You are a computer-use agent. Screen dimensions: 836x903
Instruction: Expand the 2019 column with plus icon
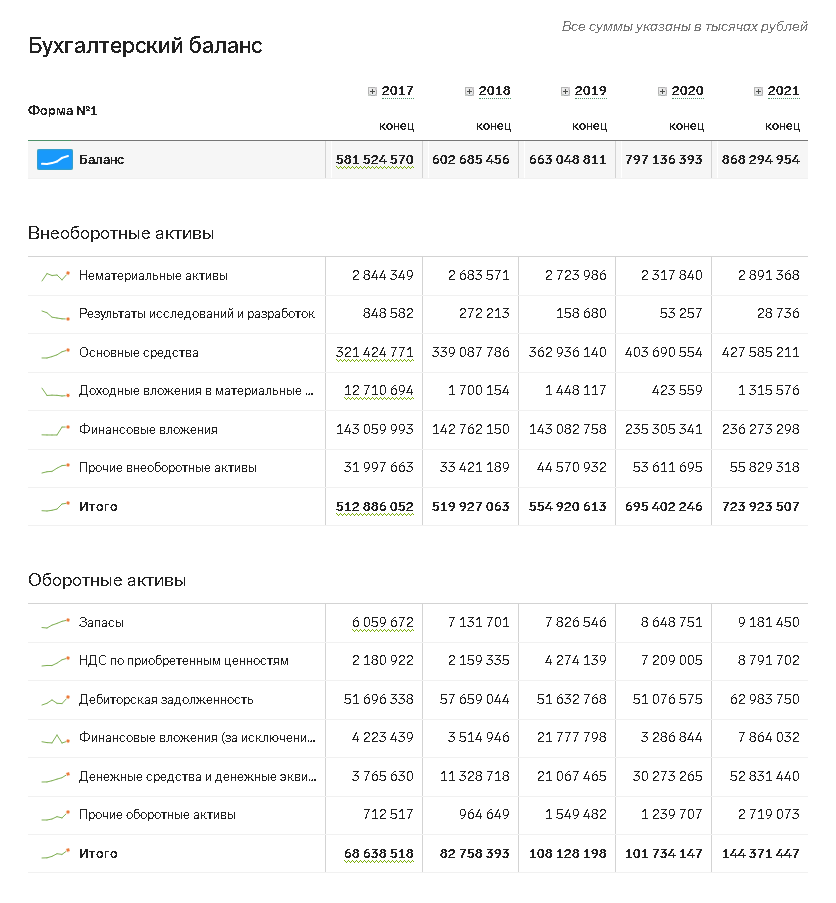[565, 92]
